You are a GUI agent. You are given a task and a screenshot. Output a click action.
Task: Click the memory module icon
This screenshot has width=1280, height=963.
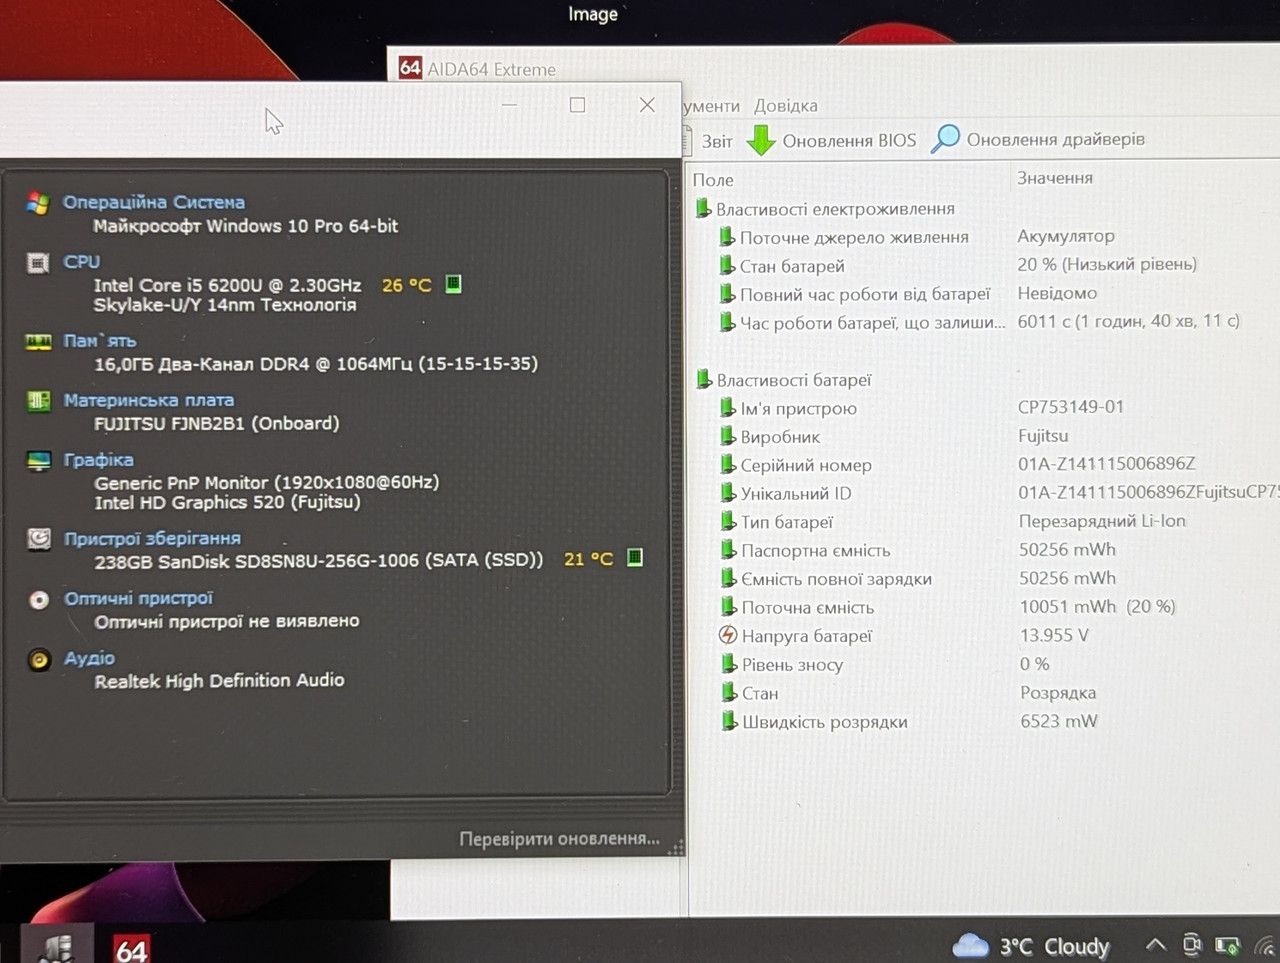click(38, 342)
